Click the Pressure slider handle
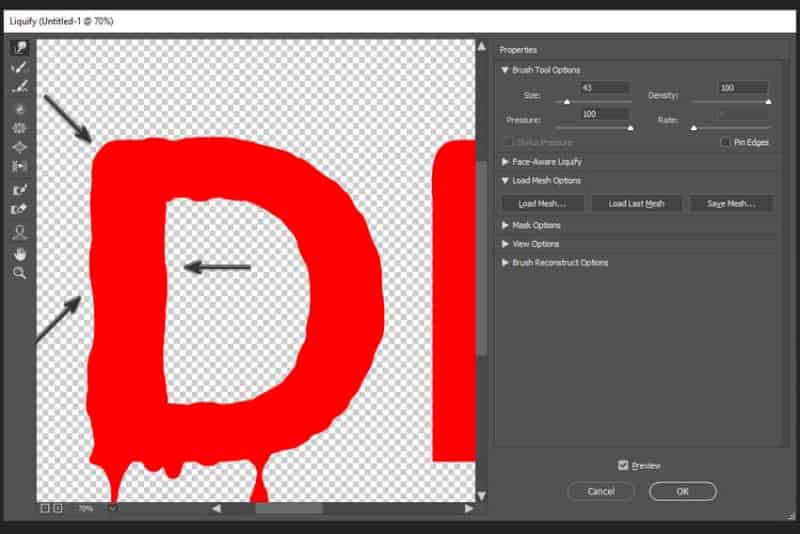 631,128
